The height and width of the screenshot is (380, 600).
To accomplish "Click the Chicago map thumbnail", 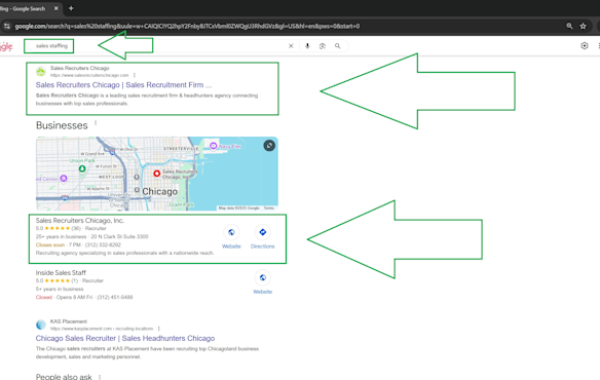I will pos(157,174).
